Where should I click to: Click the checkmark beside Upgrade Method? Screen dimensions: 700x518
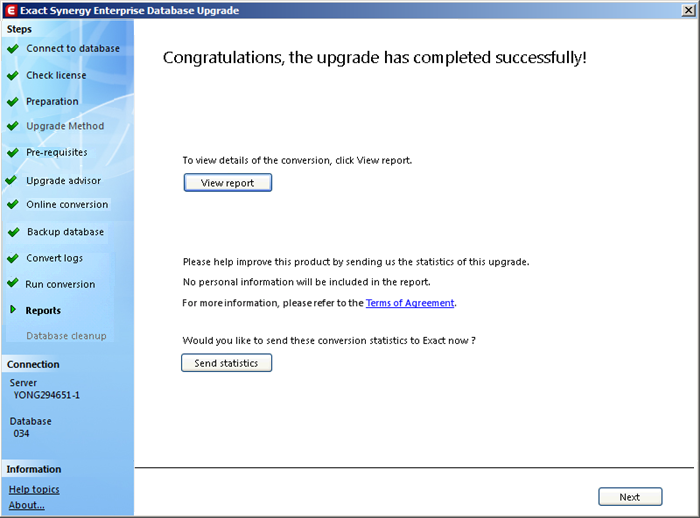pyautogui.click(x=13, y=126)
